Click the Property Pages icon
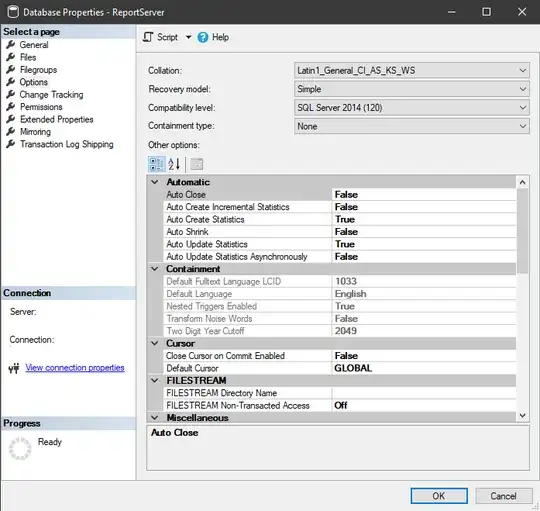This screenshot has width=540, height=511. [x=197, y=164]
